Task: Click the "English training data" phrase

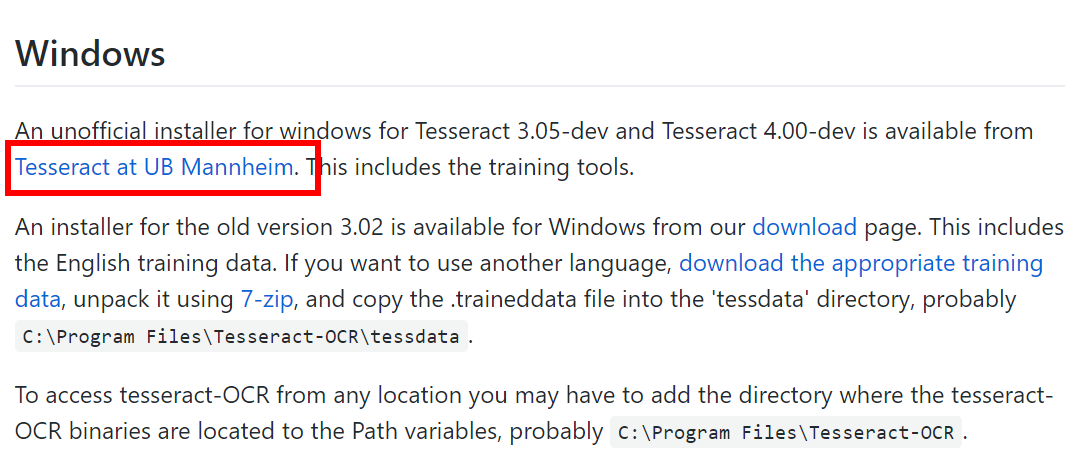Action: [x=172, y=264]
